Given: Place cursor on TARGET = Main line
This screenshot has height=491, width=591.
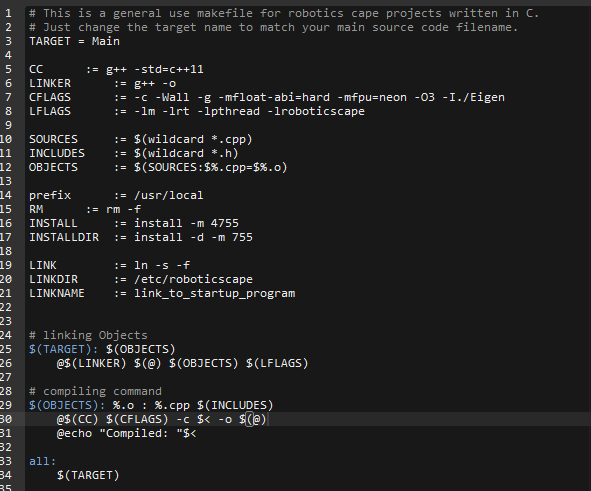Looking at the screenshot, I should [74, 41].
